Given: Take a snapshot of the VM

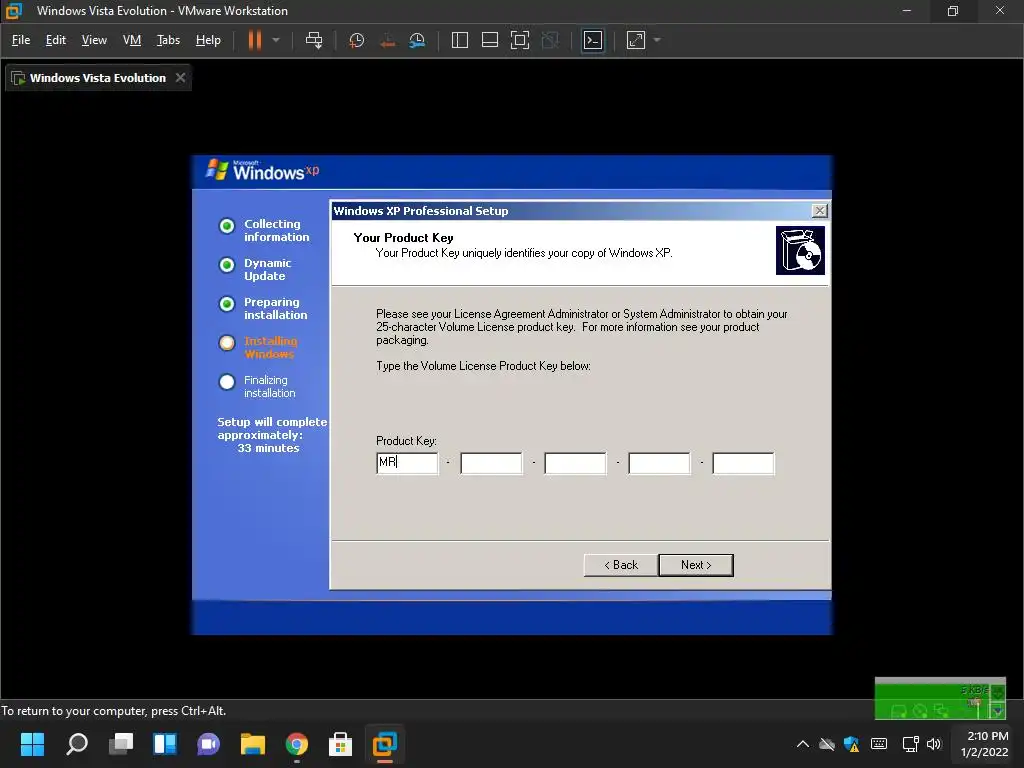Looking at the screenshot, I should pos(357,40).
